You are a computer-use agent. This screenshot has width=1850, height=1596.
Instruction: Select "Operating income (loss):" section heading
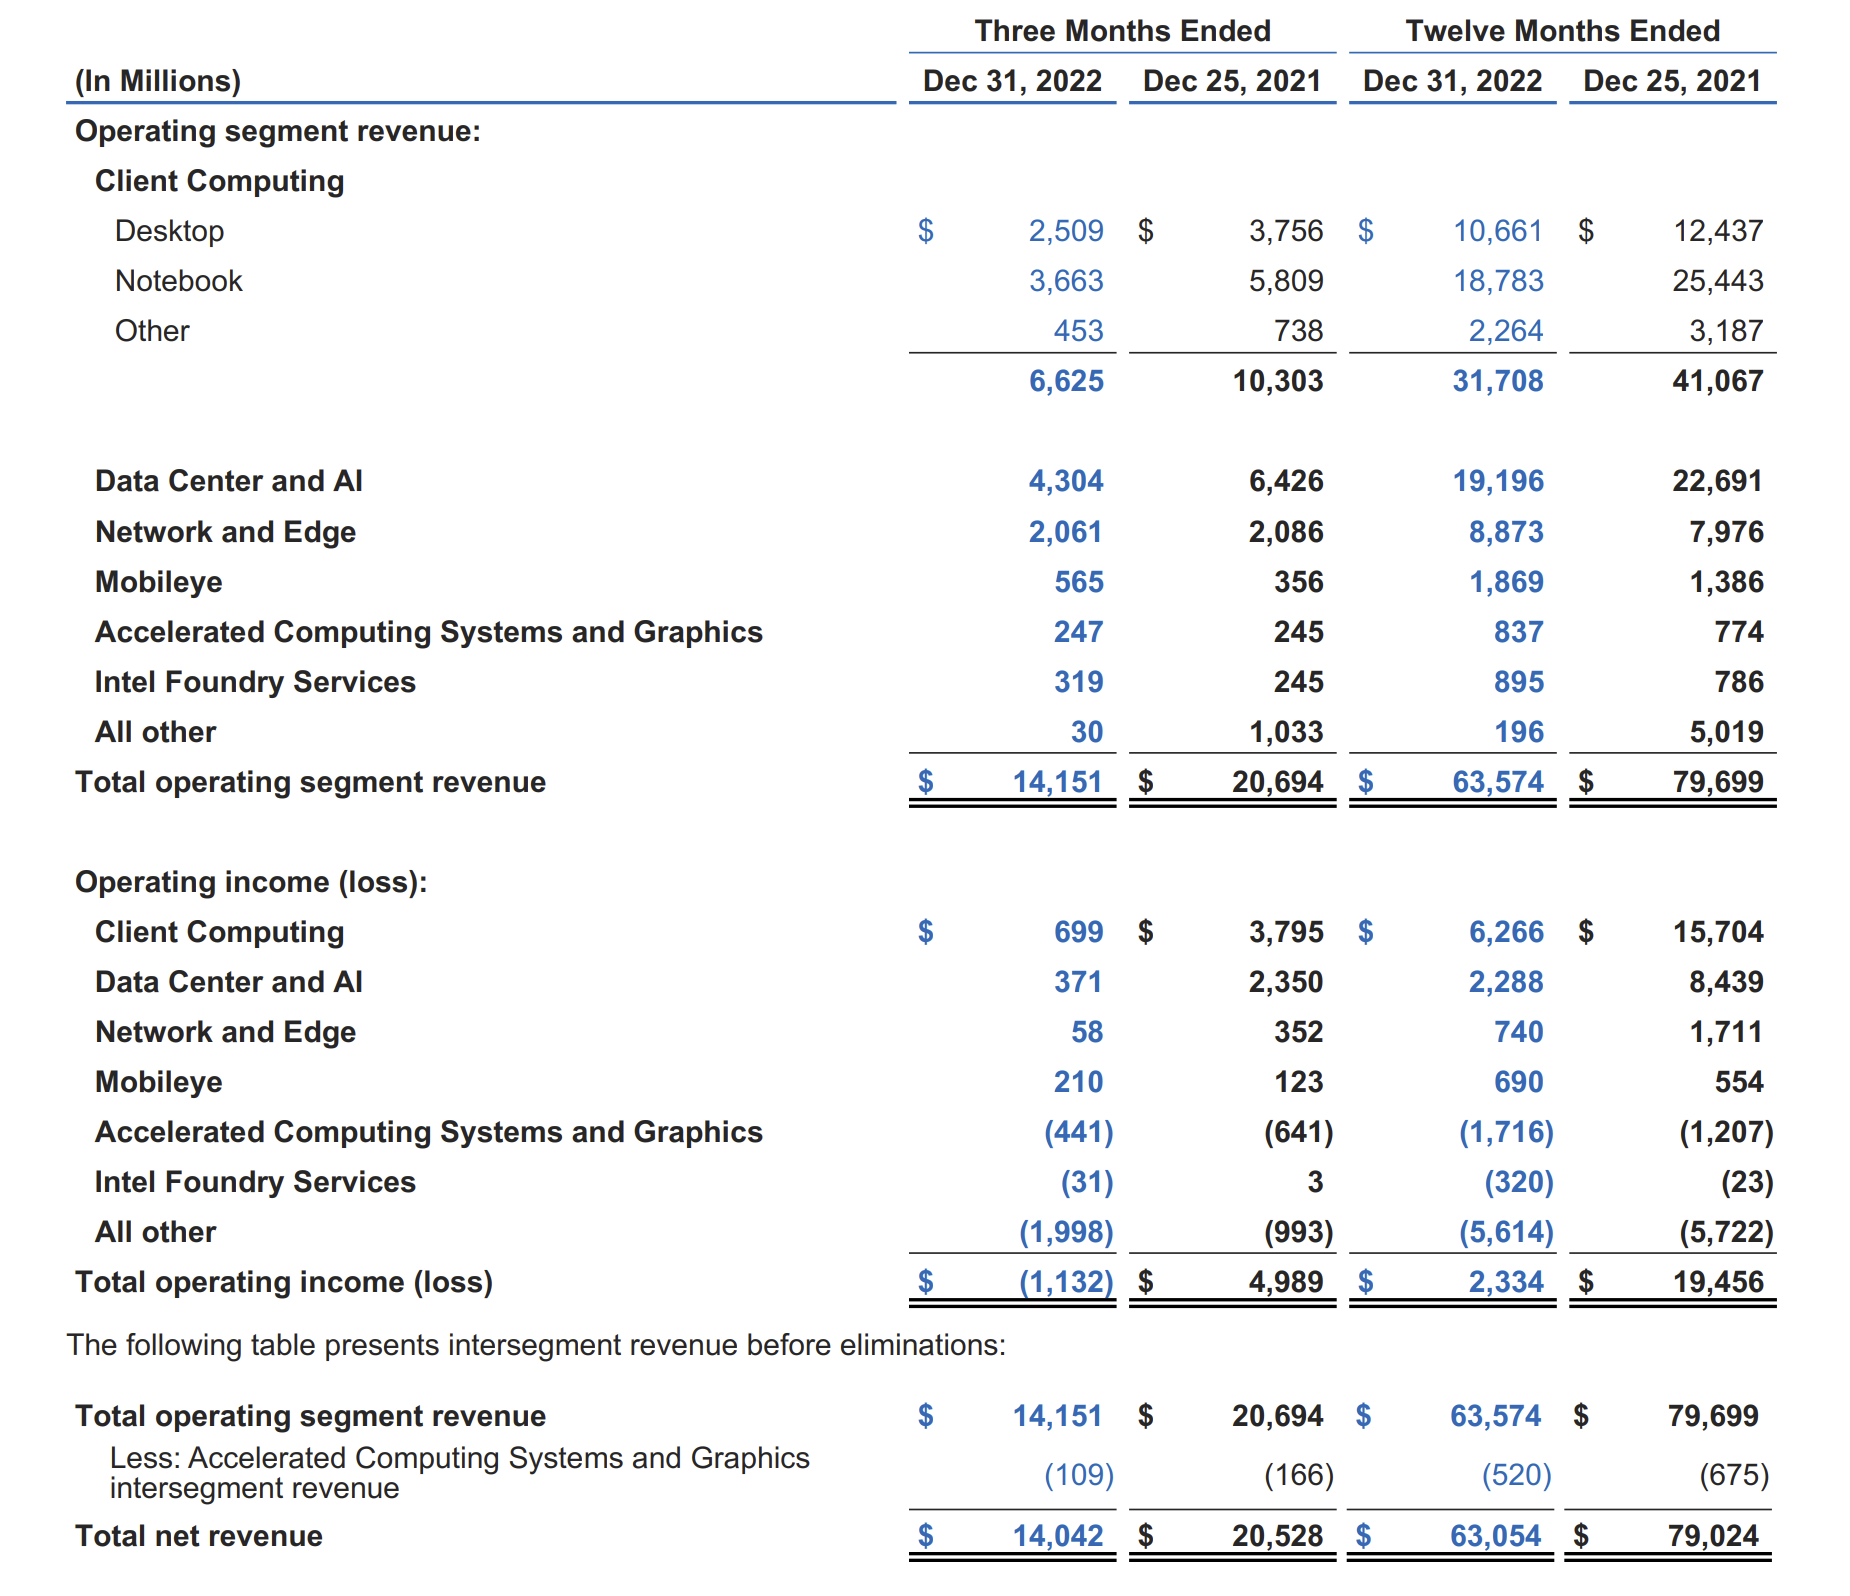point(251,882)
